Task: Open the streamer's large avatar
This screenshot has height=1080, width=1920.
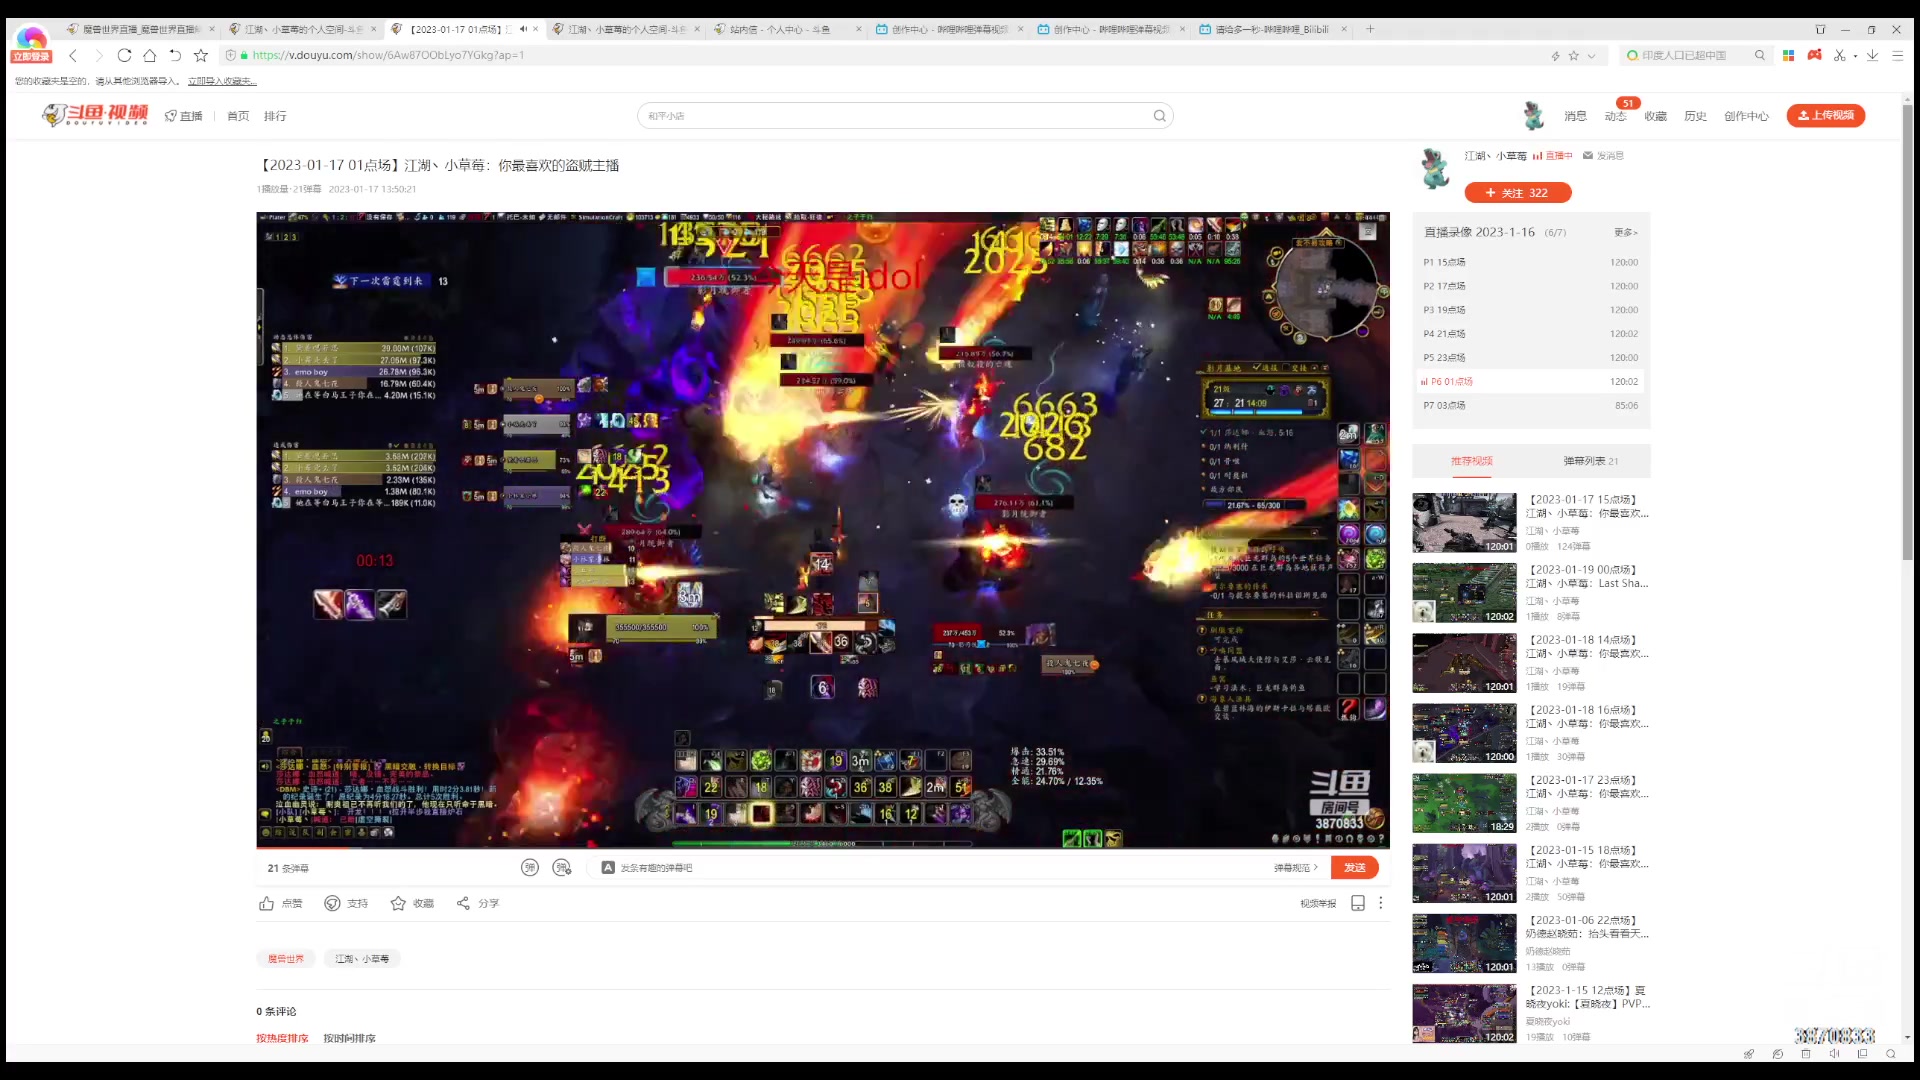Action: (x=1436, y=169)
